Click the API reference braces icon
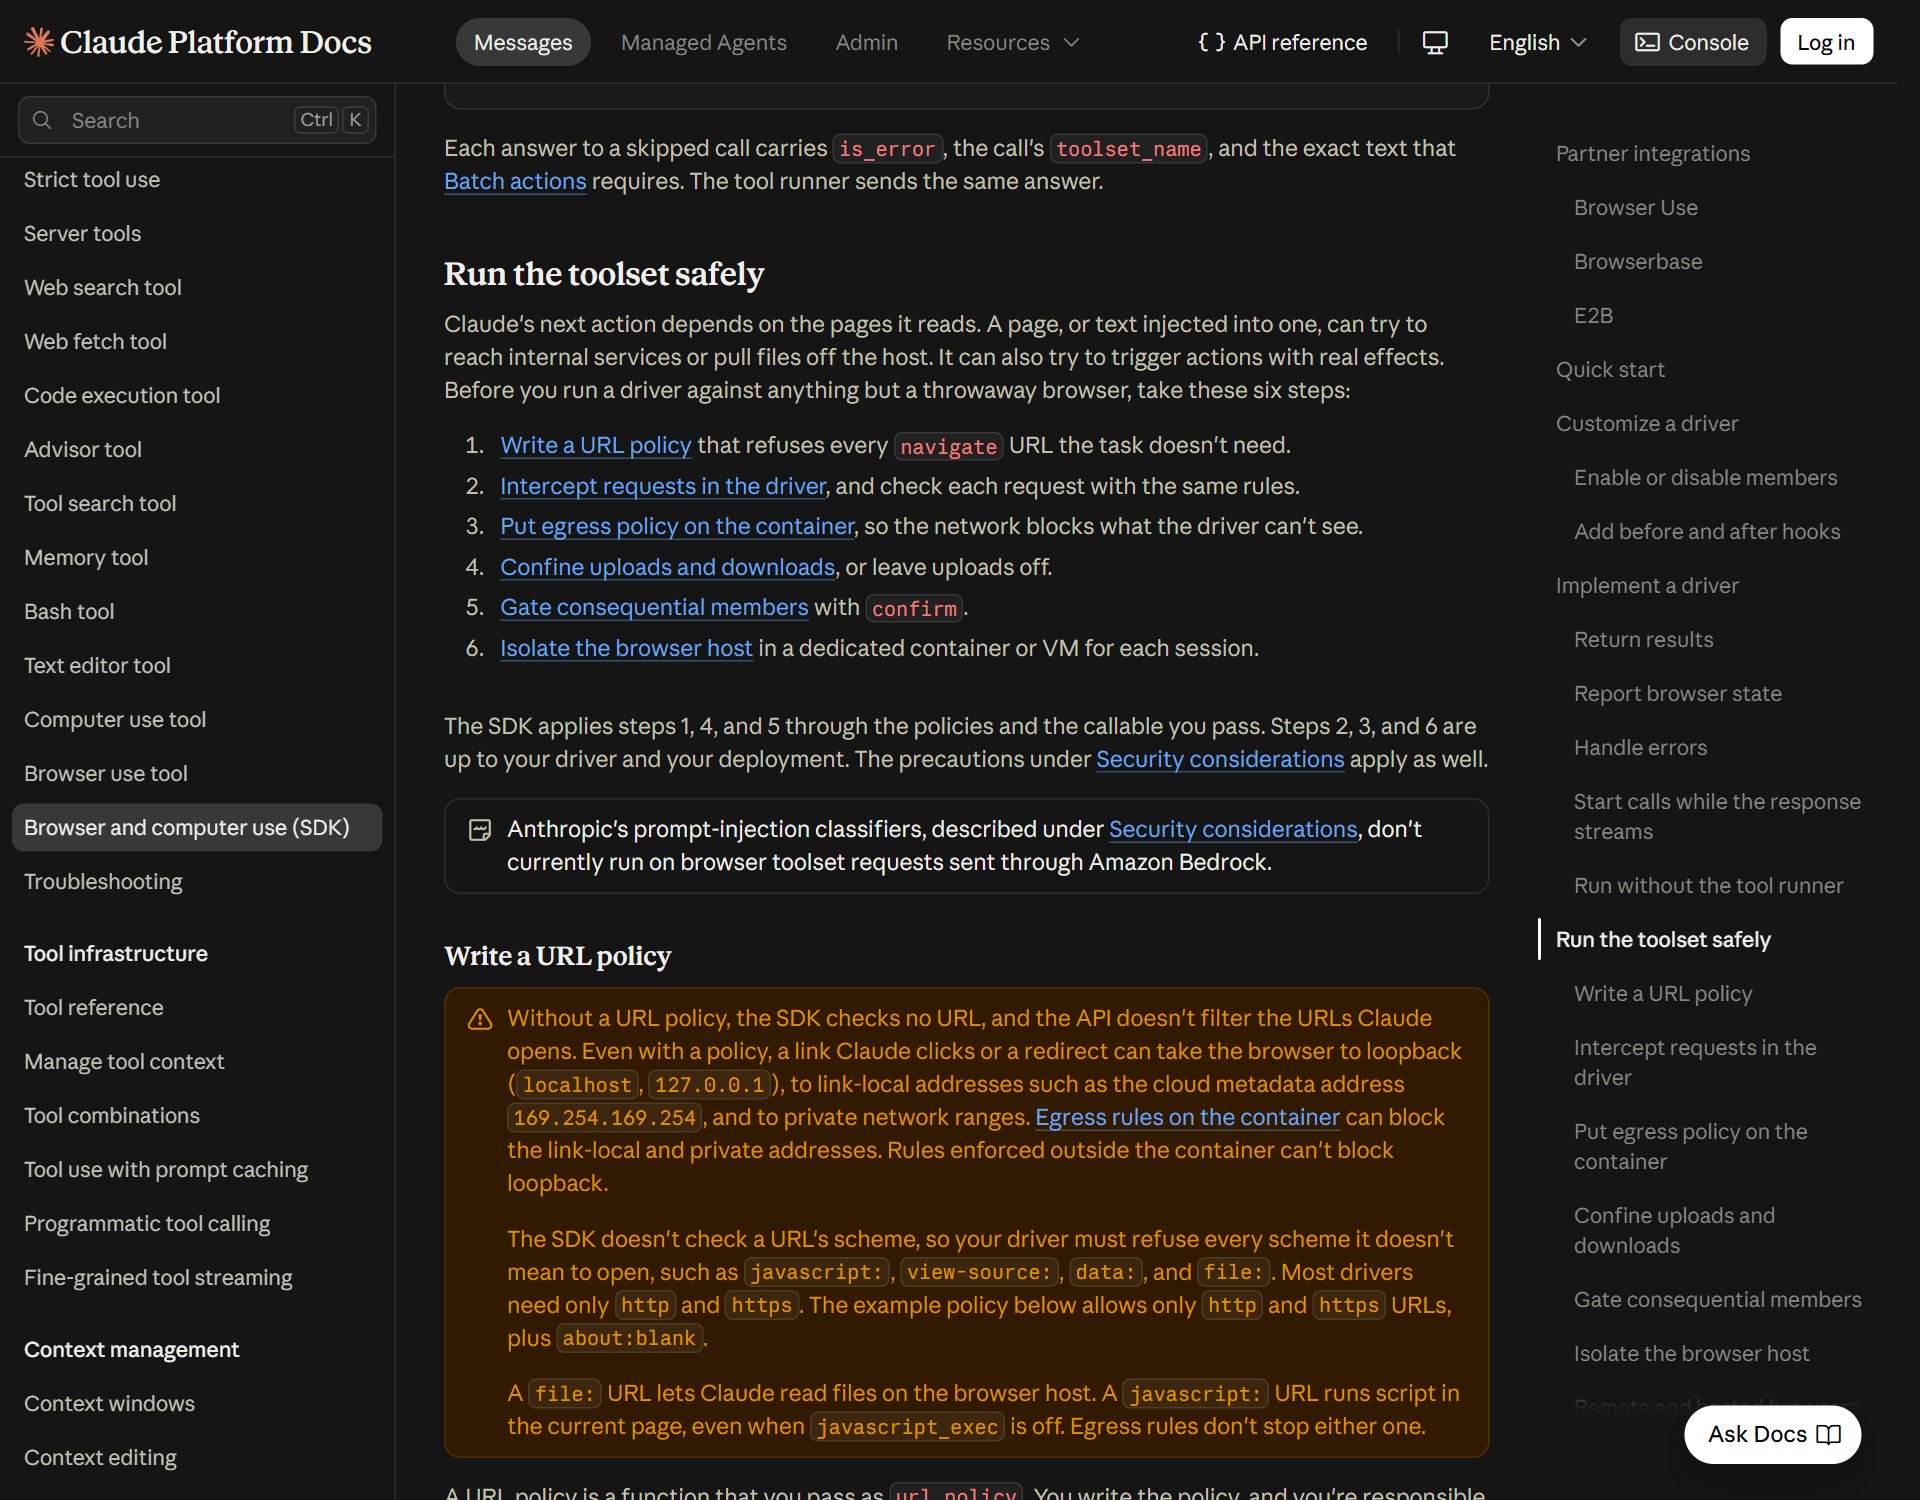The height and width of the screenshot is (1500, 1920). pyautogui.click(x=1211, y=42)
